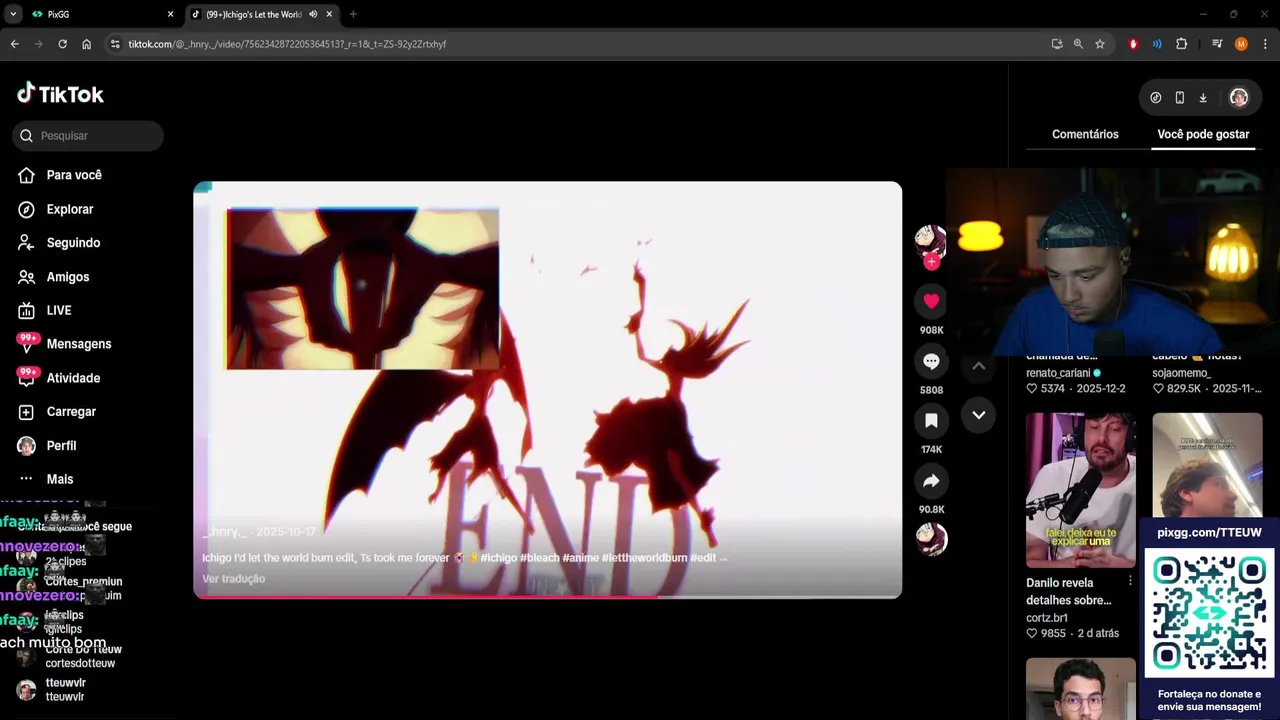Screen dimensions: 1280x720
Task: Open the Get Coins TikTok icon
Action: [x=1156, y=98]
